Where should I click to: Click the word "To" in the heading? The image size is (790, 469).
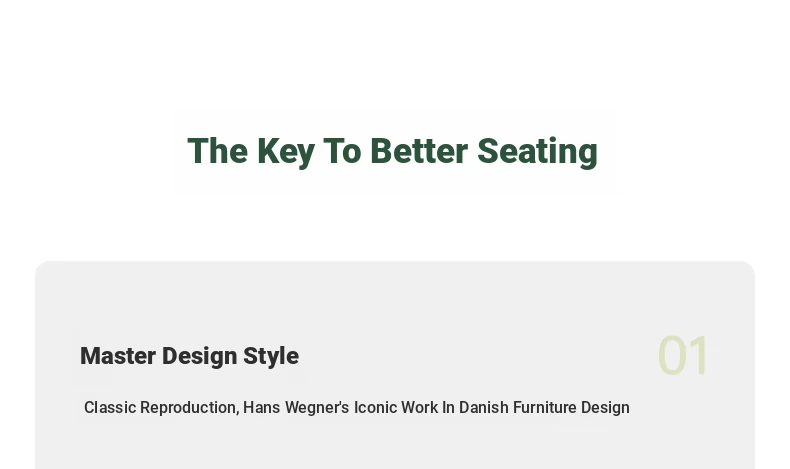pos(342,151)
